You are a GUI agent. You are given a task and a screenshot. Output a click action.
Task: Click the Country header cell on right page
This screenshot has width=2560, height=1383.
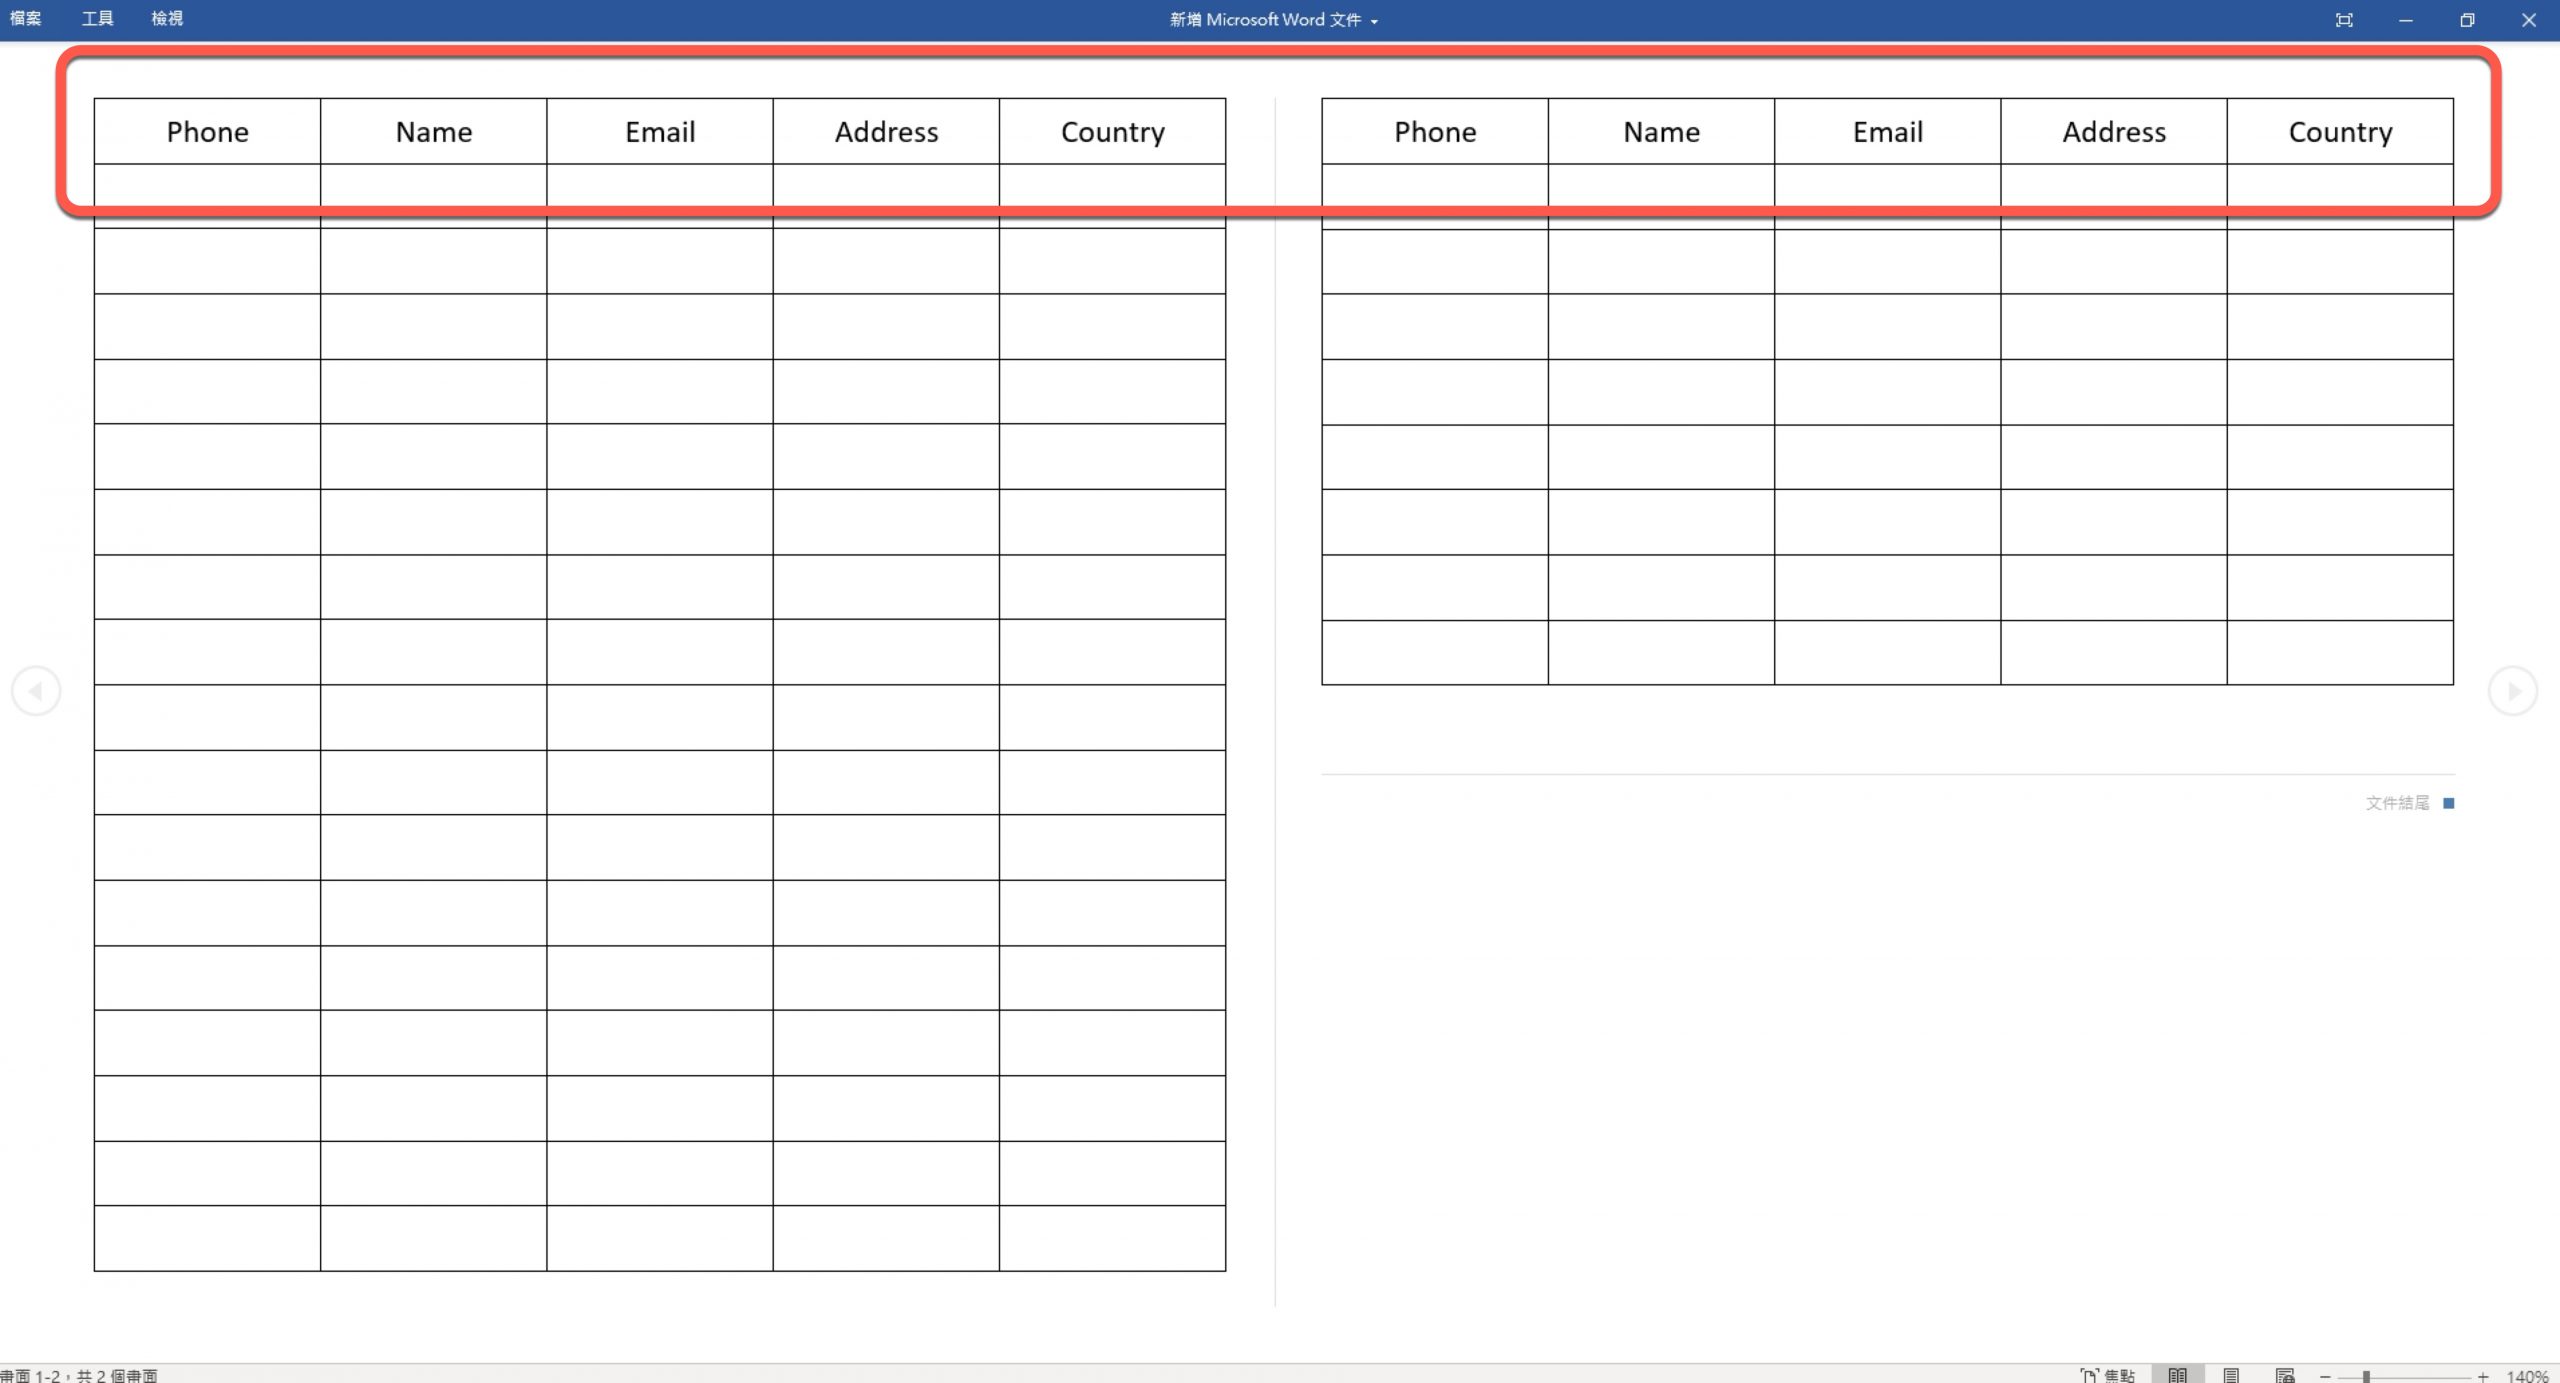click(2340, 132)
